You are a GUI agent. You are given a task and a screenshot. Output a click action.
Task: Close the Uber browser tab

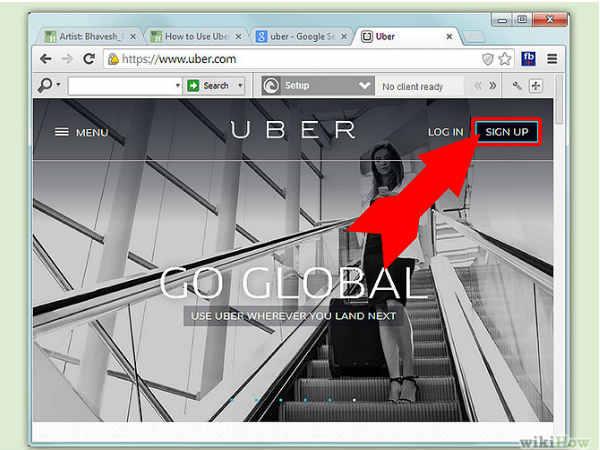point(450,36)
